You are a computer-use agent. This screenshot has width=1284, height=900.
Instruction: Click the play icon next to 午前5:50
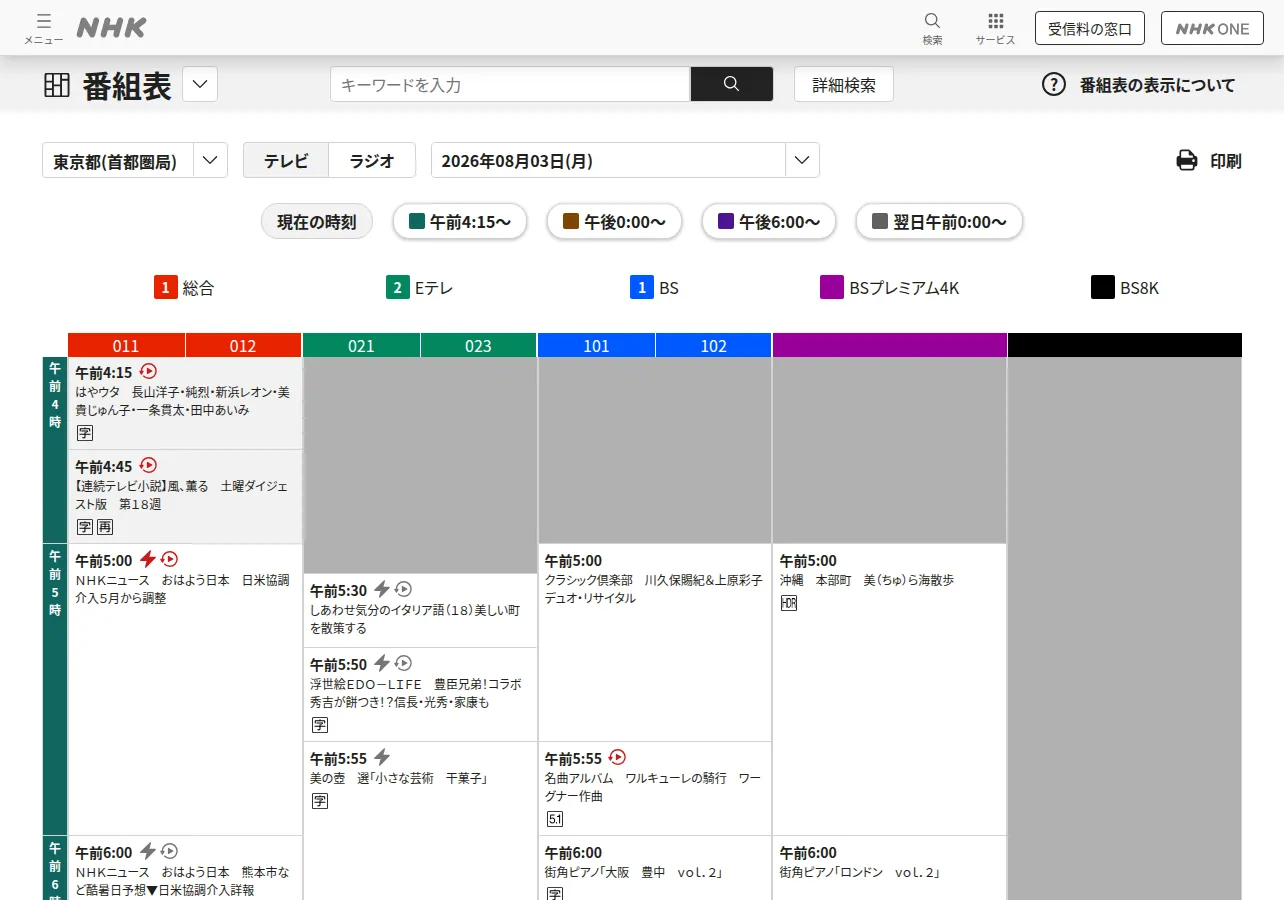pyautogui.click(x=403, y=663)
